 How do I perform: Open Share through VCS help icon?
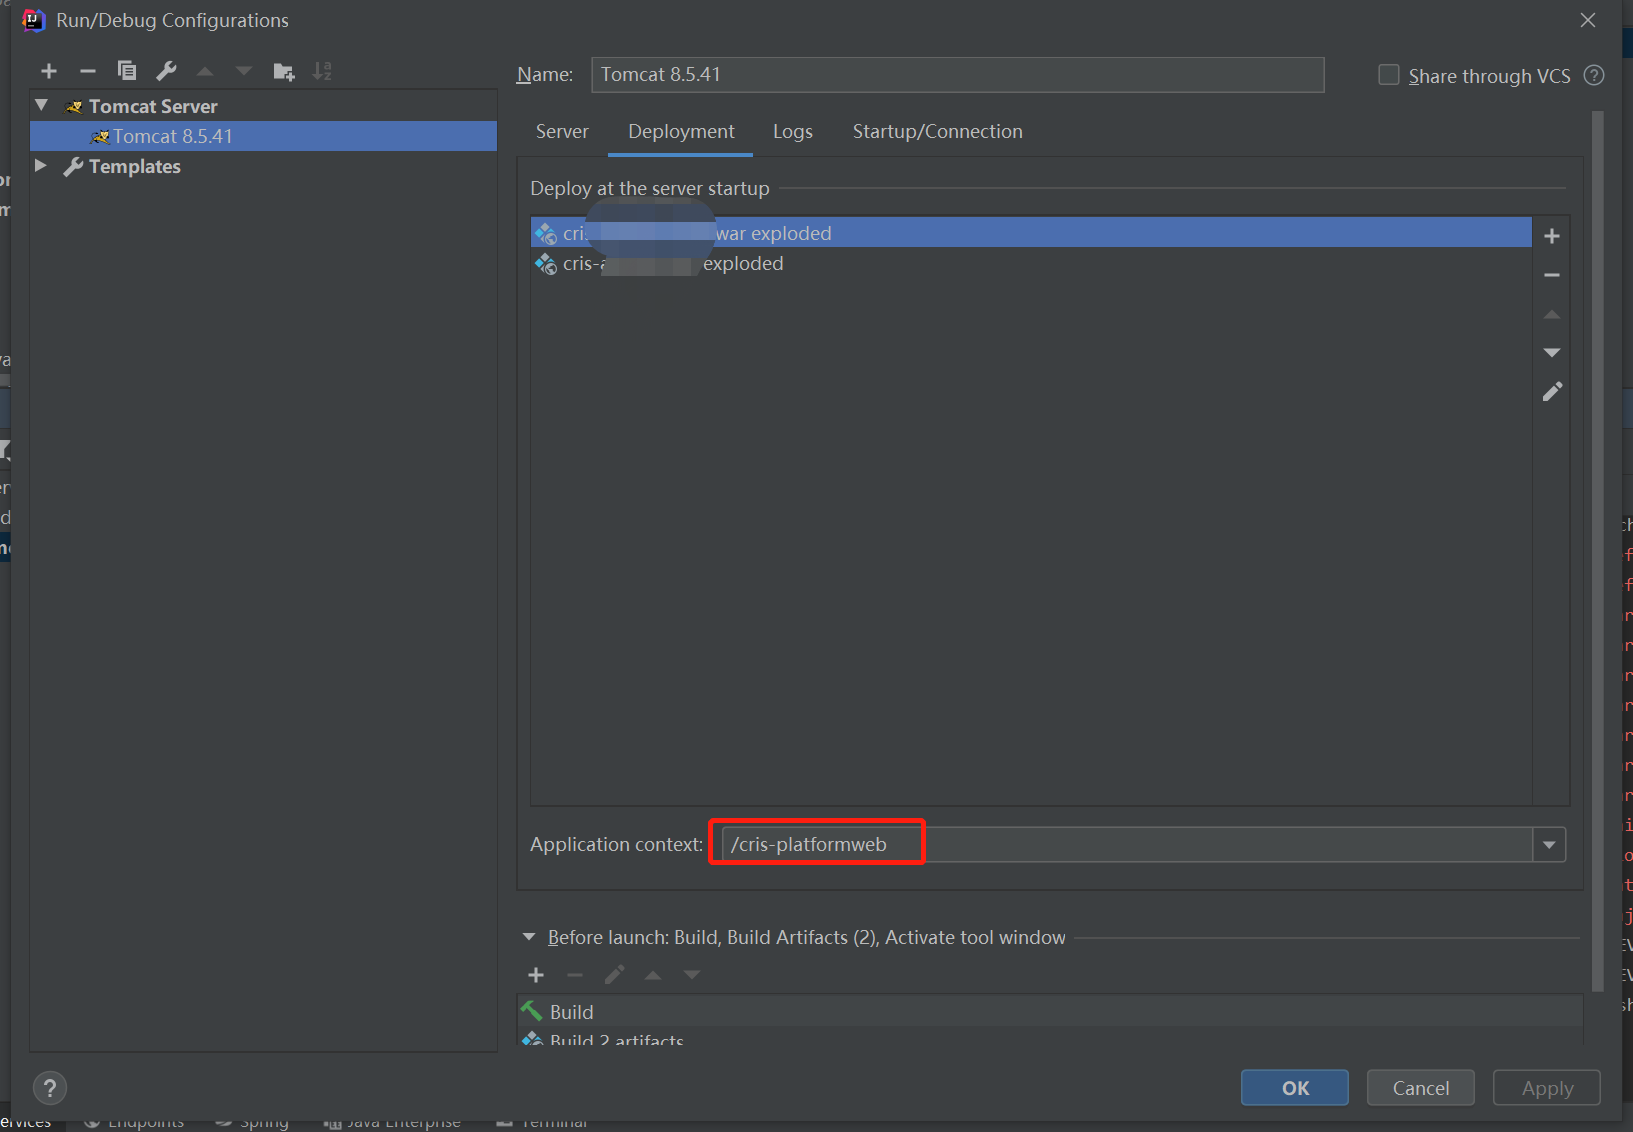click(x=1595, y=76)
